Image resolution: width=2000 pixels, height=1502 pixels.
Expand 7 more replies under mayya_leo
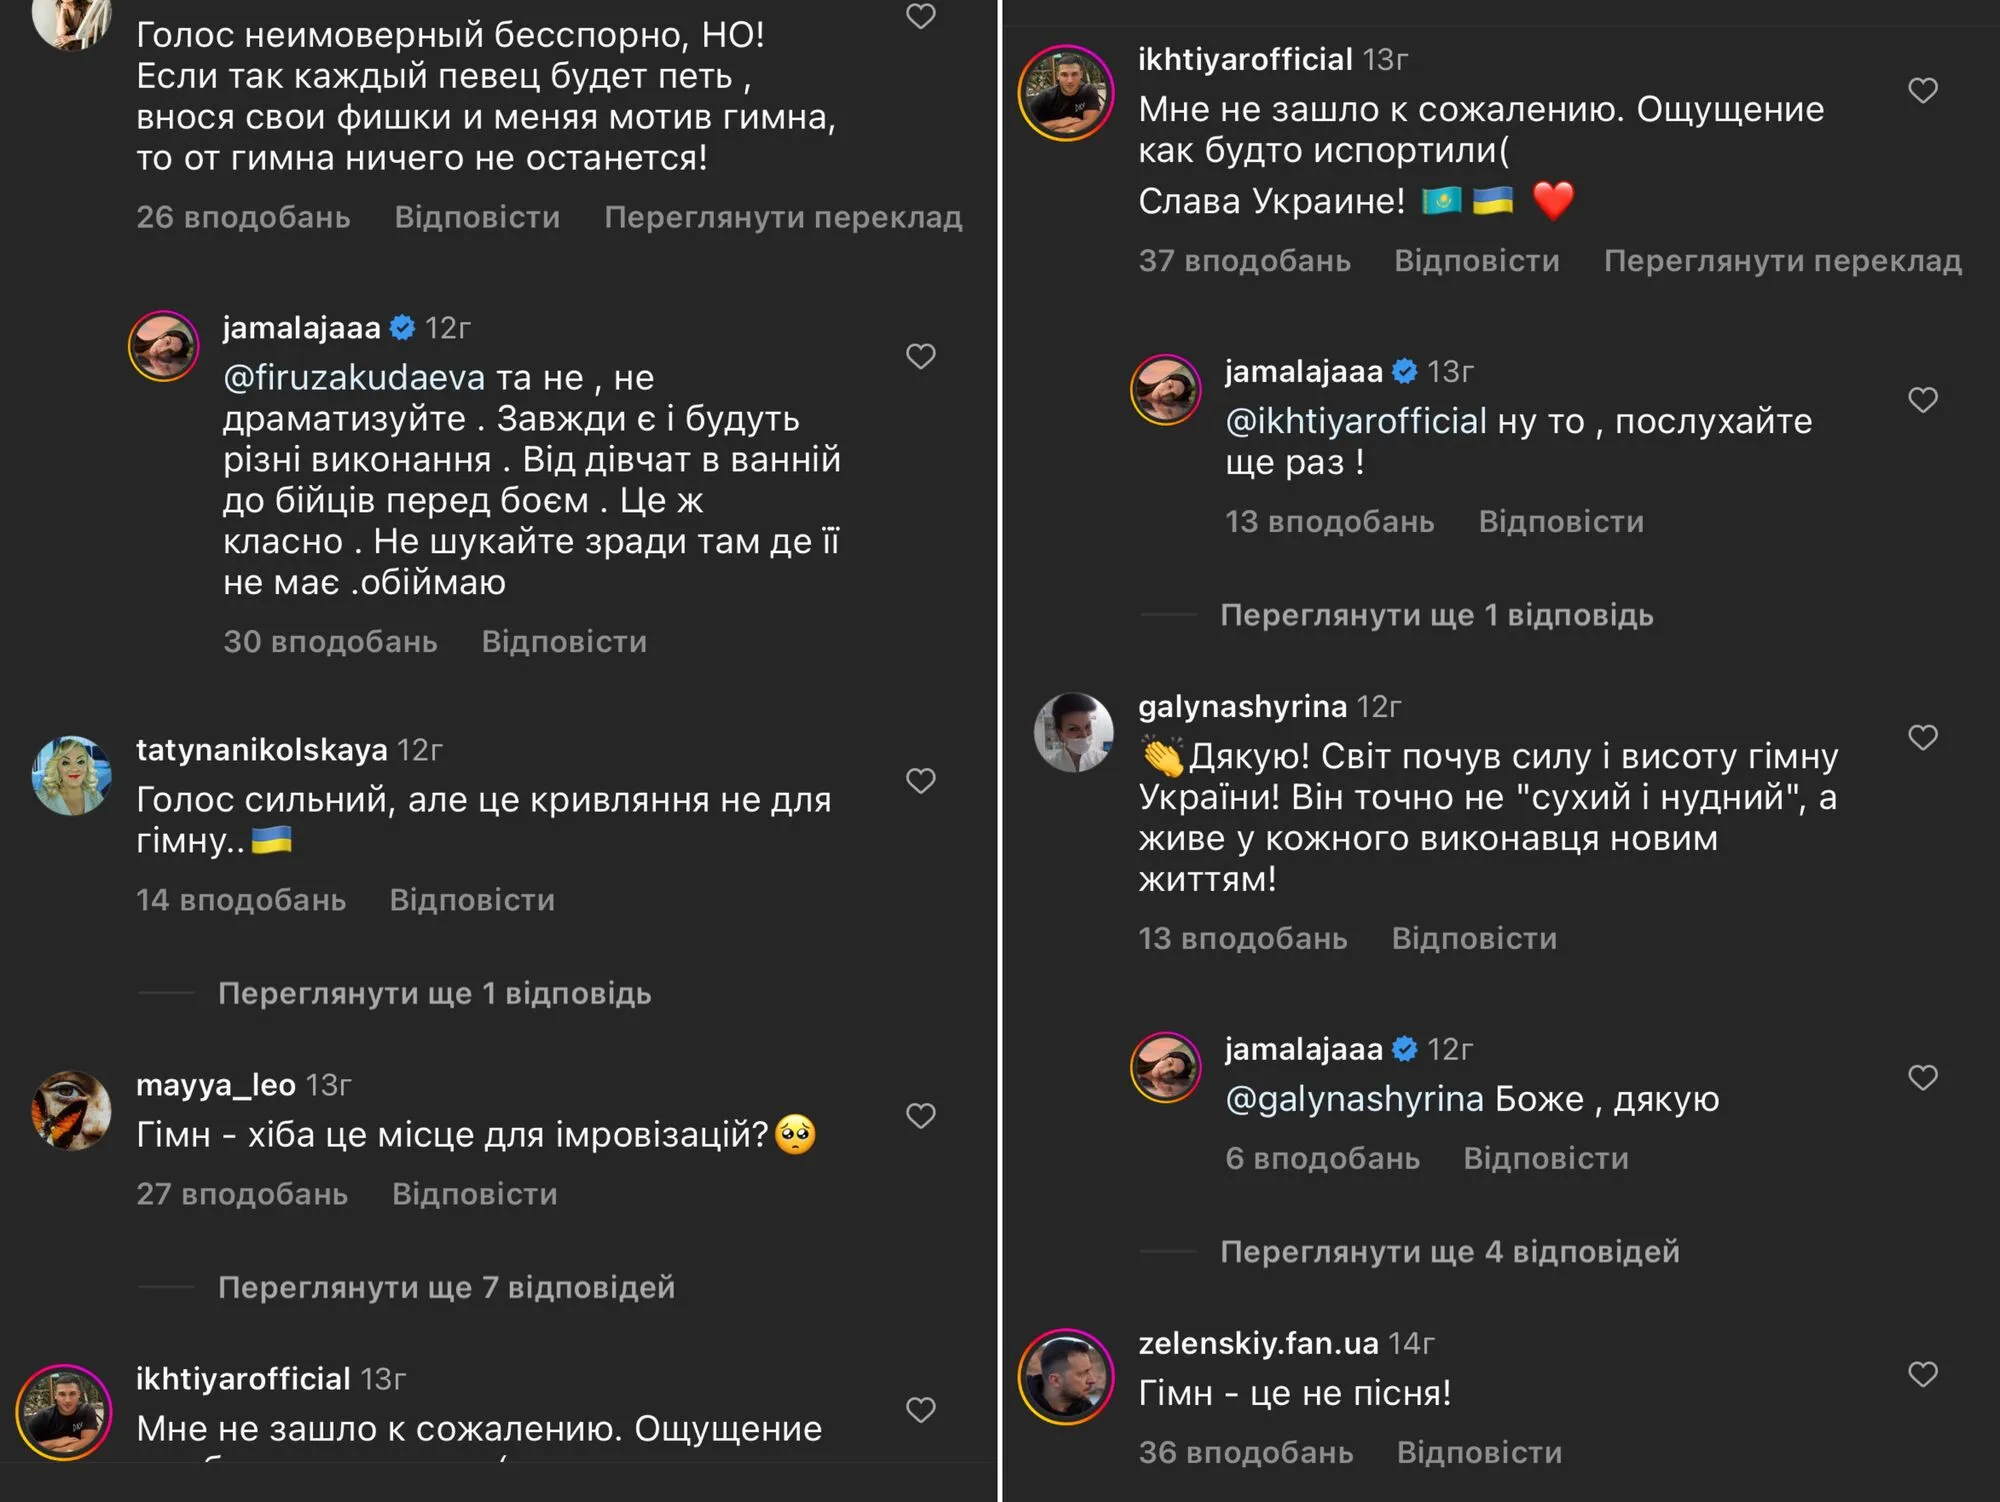pos(446,1287)
